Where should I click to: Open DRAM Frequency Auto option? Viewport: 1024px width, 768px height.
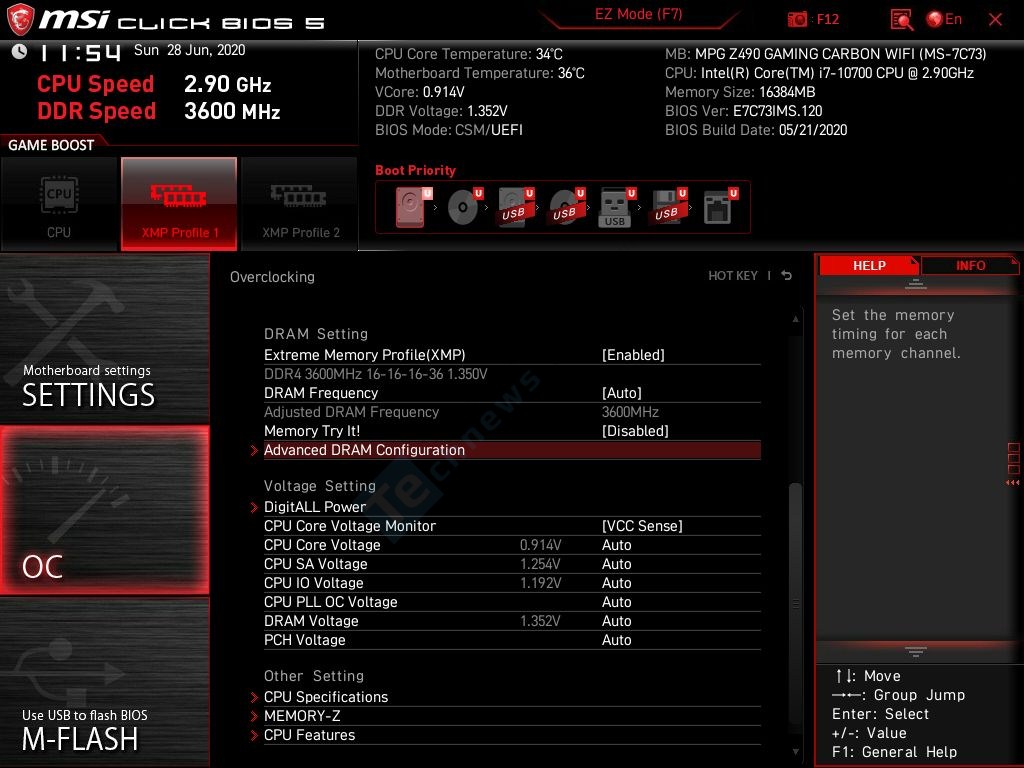tap(622, 392)
